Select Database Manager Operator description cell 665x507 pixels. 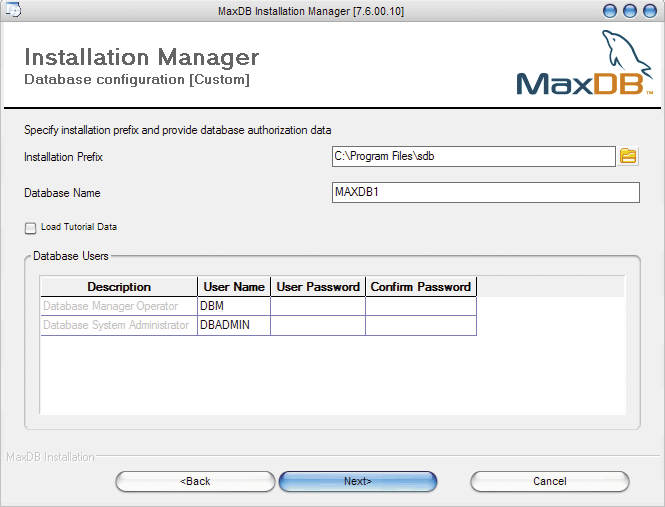click(119, 306)
